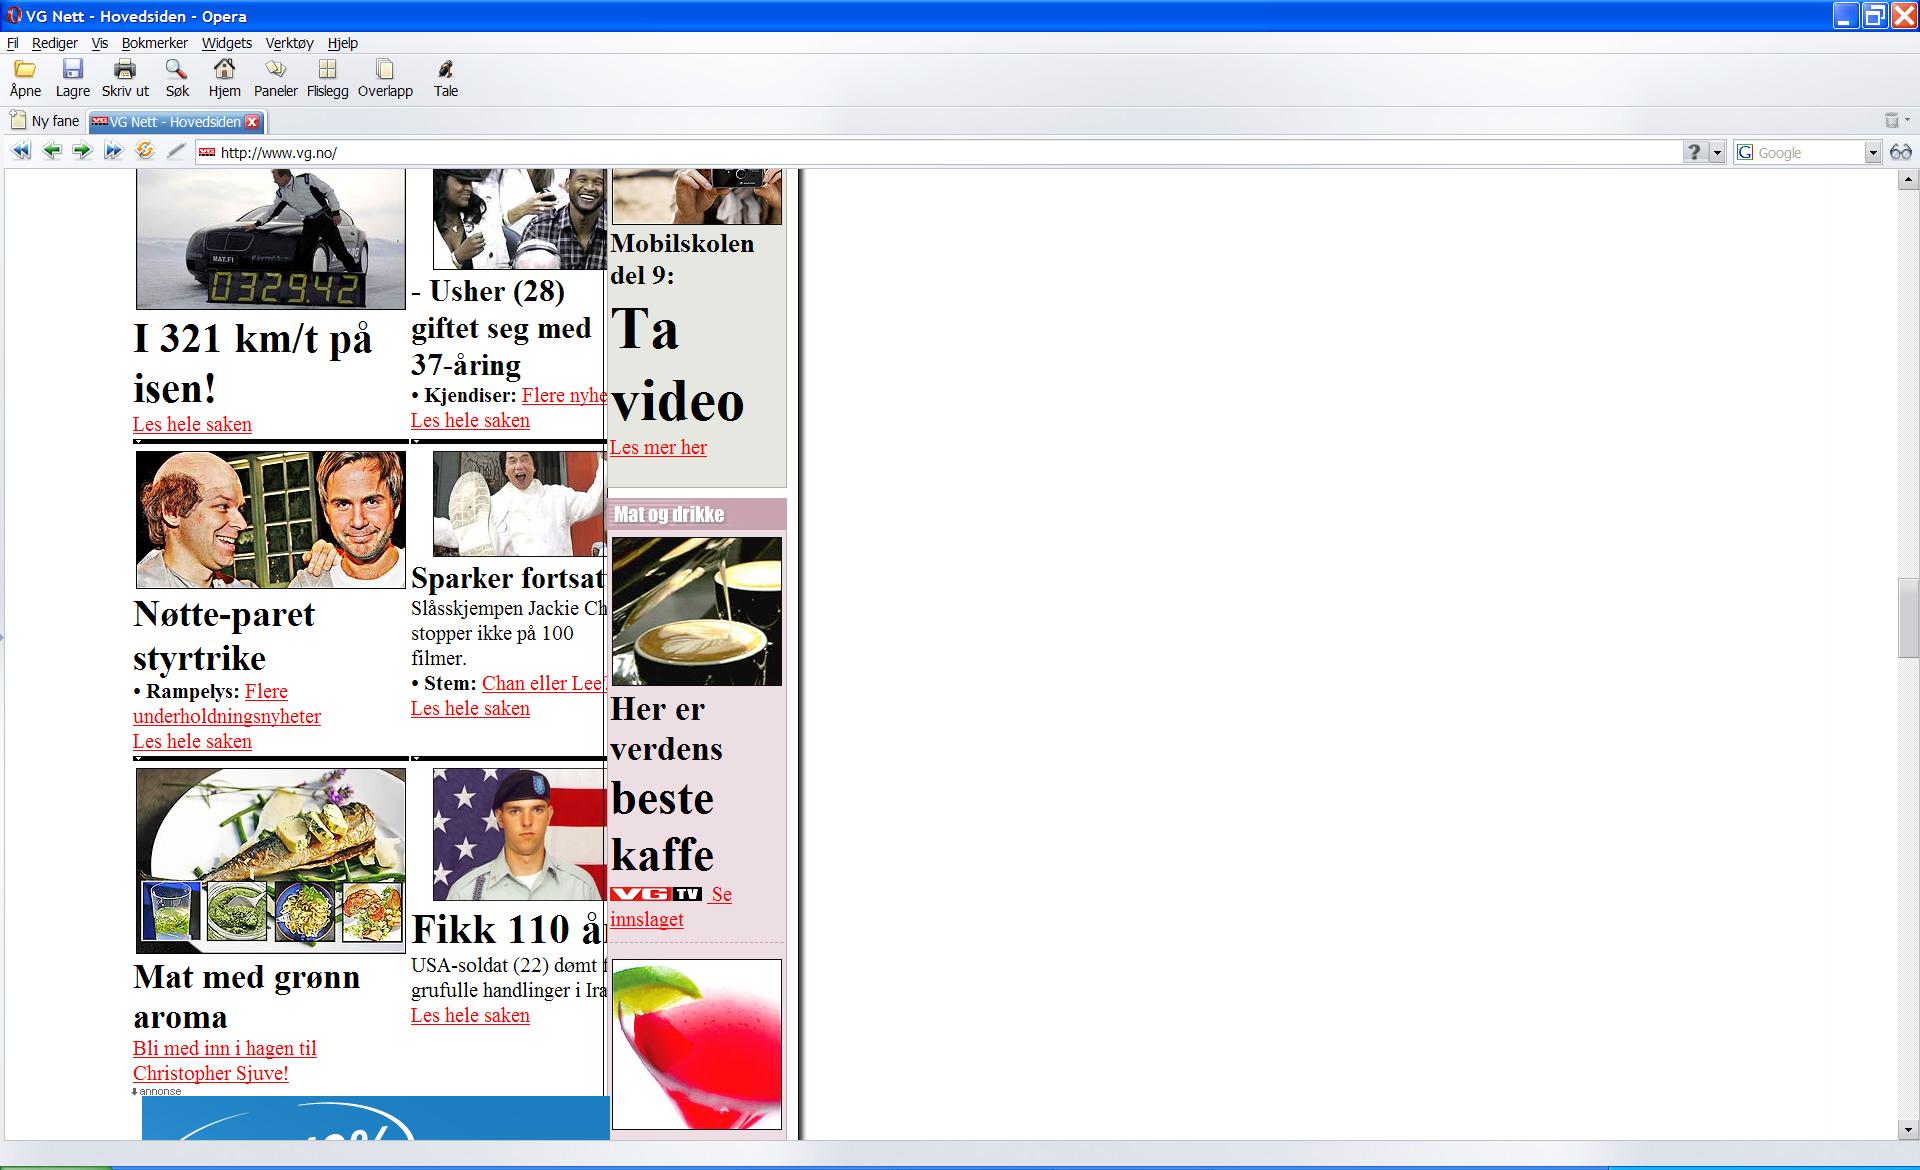Click headline Mat med grønn aroma

(246, 996)
